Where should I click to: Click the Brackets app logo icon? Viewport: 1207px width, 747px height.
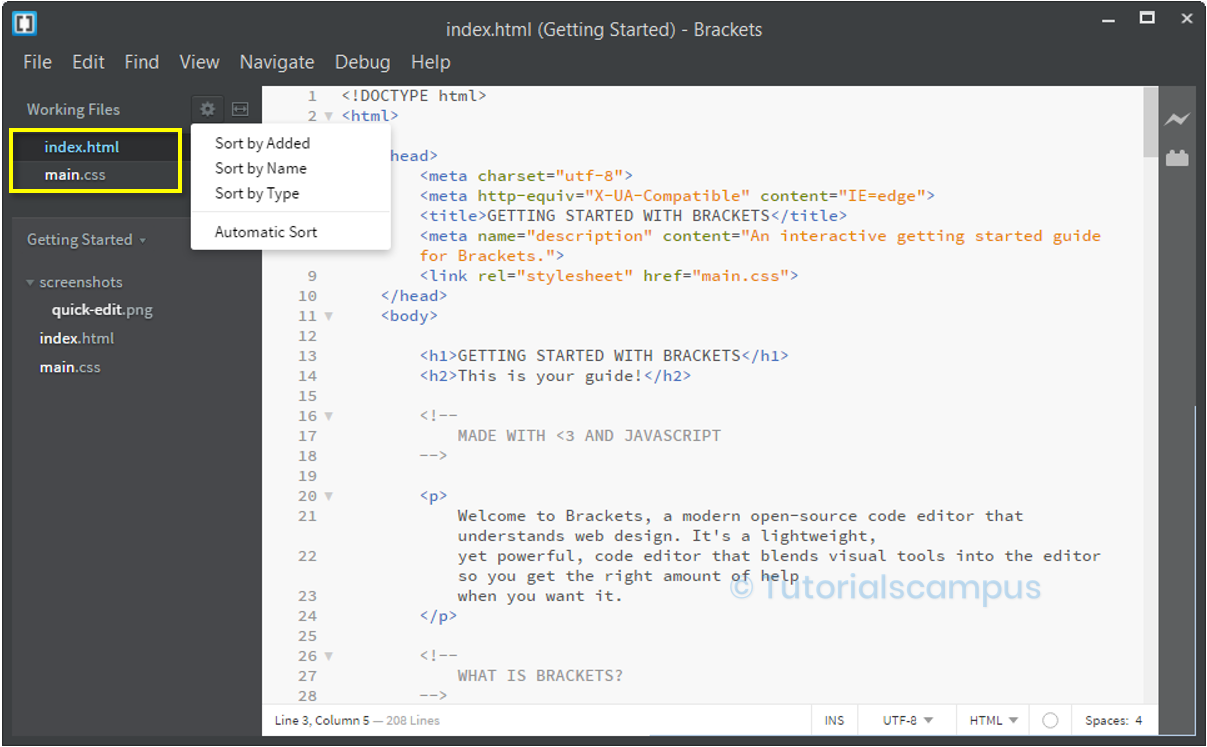tap(25, 23)
